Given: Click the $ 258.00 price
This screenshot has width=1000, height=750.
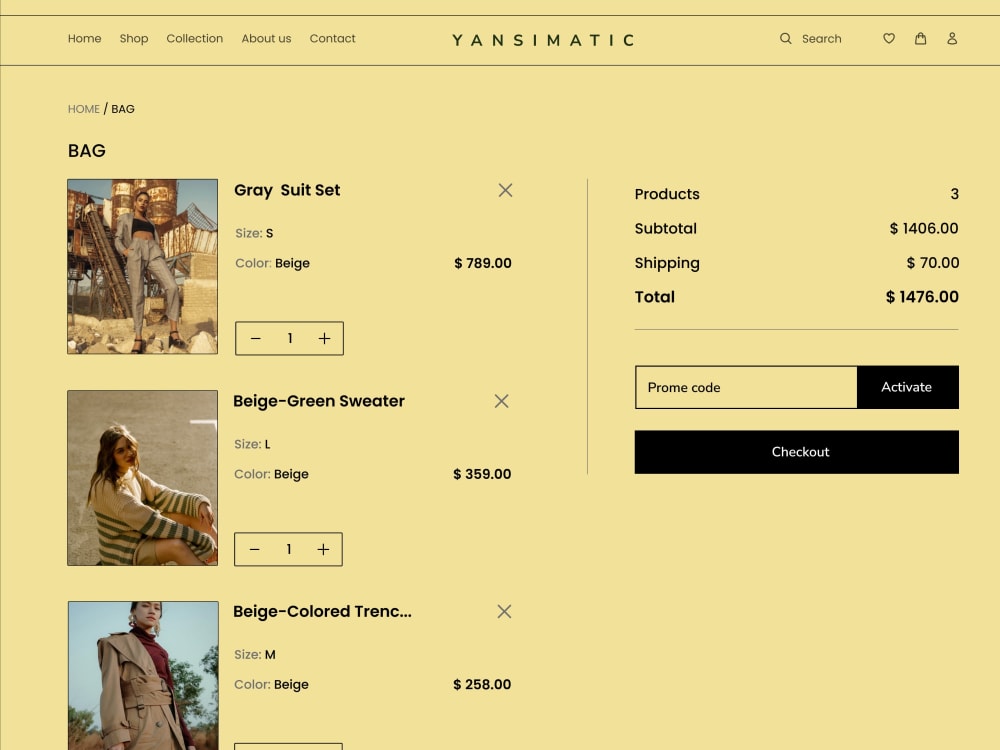Looking at the screenshot, I should pos(482,684).
